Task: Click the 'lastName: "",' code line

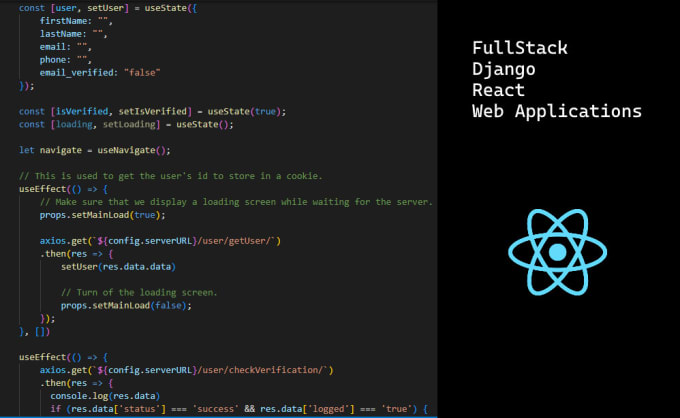Action: coord(73,34)
